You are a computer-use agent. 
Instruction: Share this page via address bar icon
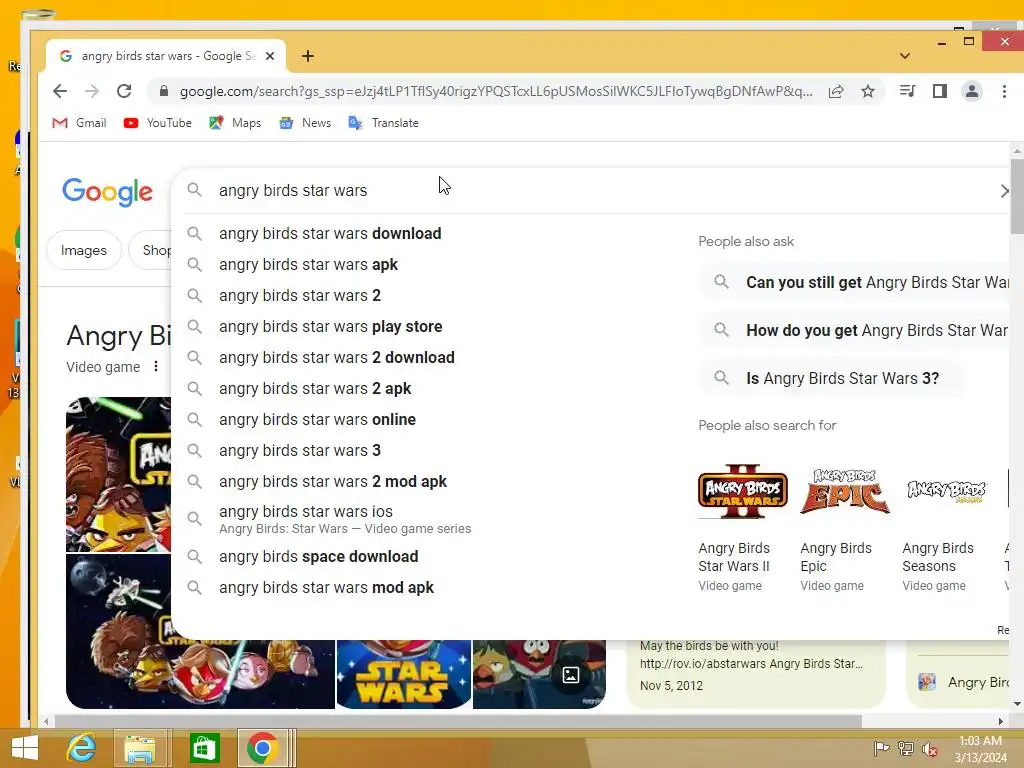point(836,91)
